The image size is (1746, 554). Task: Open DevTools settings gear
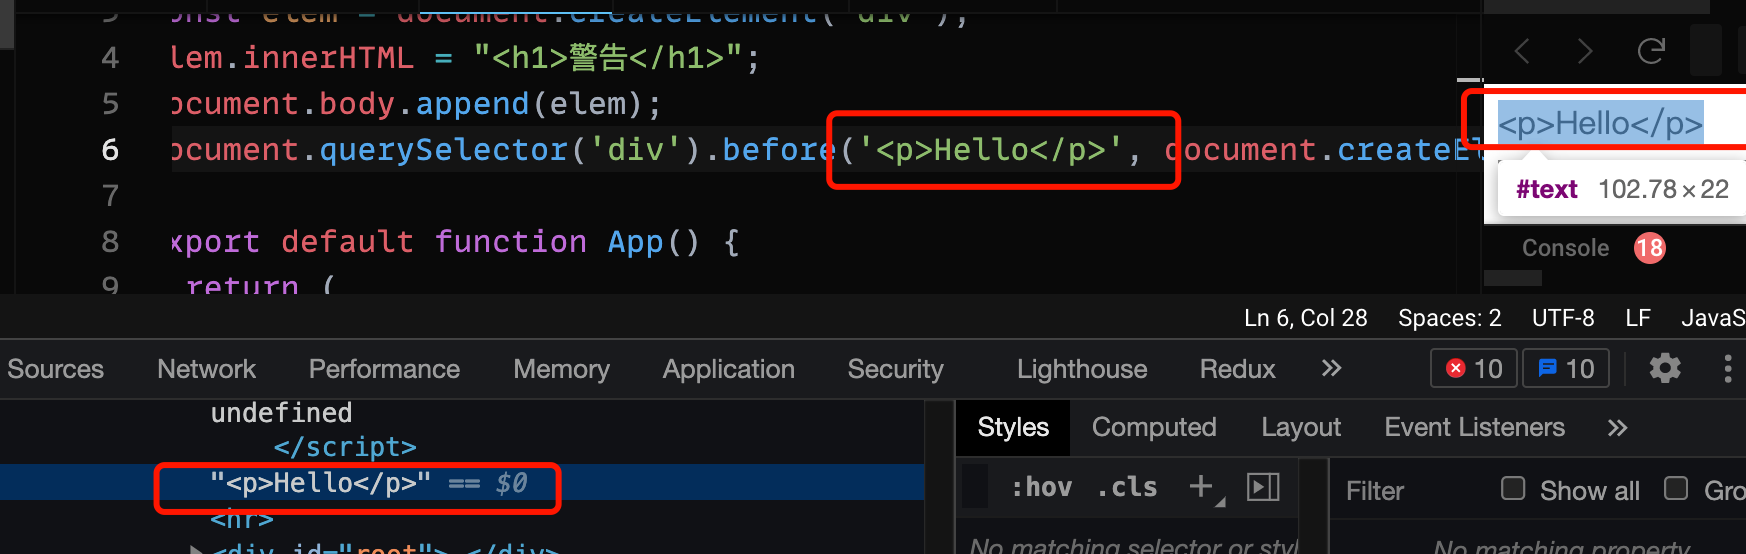tap(1665, 368)
